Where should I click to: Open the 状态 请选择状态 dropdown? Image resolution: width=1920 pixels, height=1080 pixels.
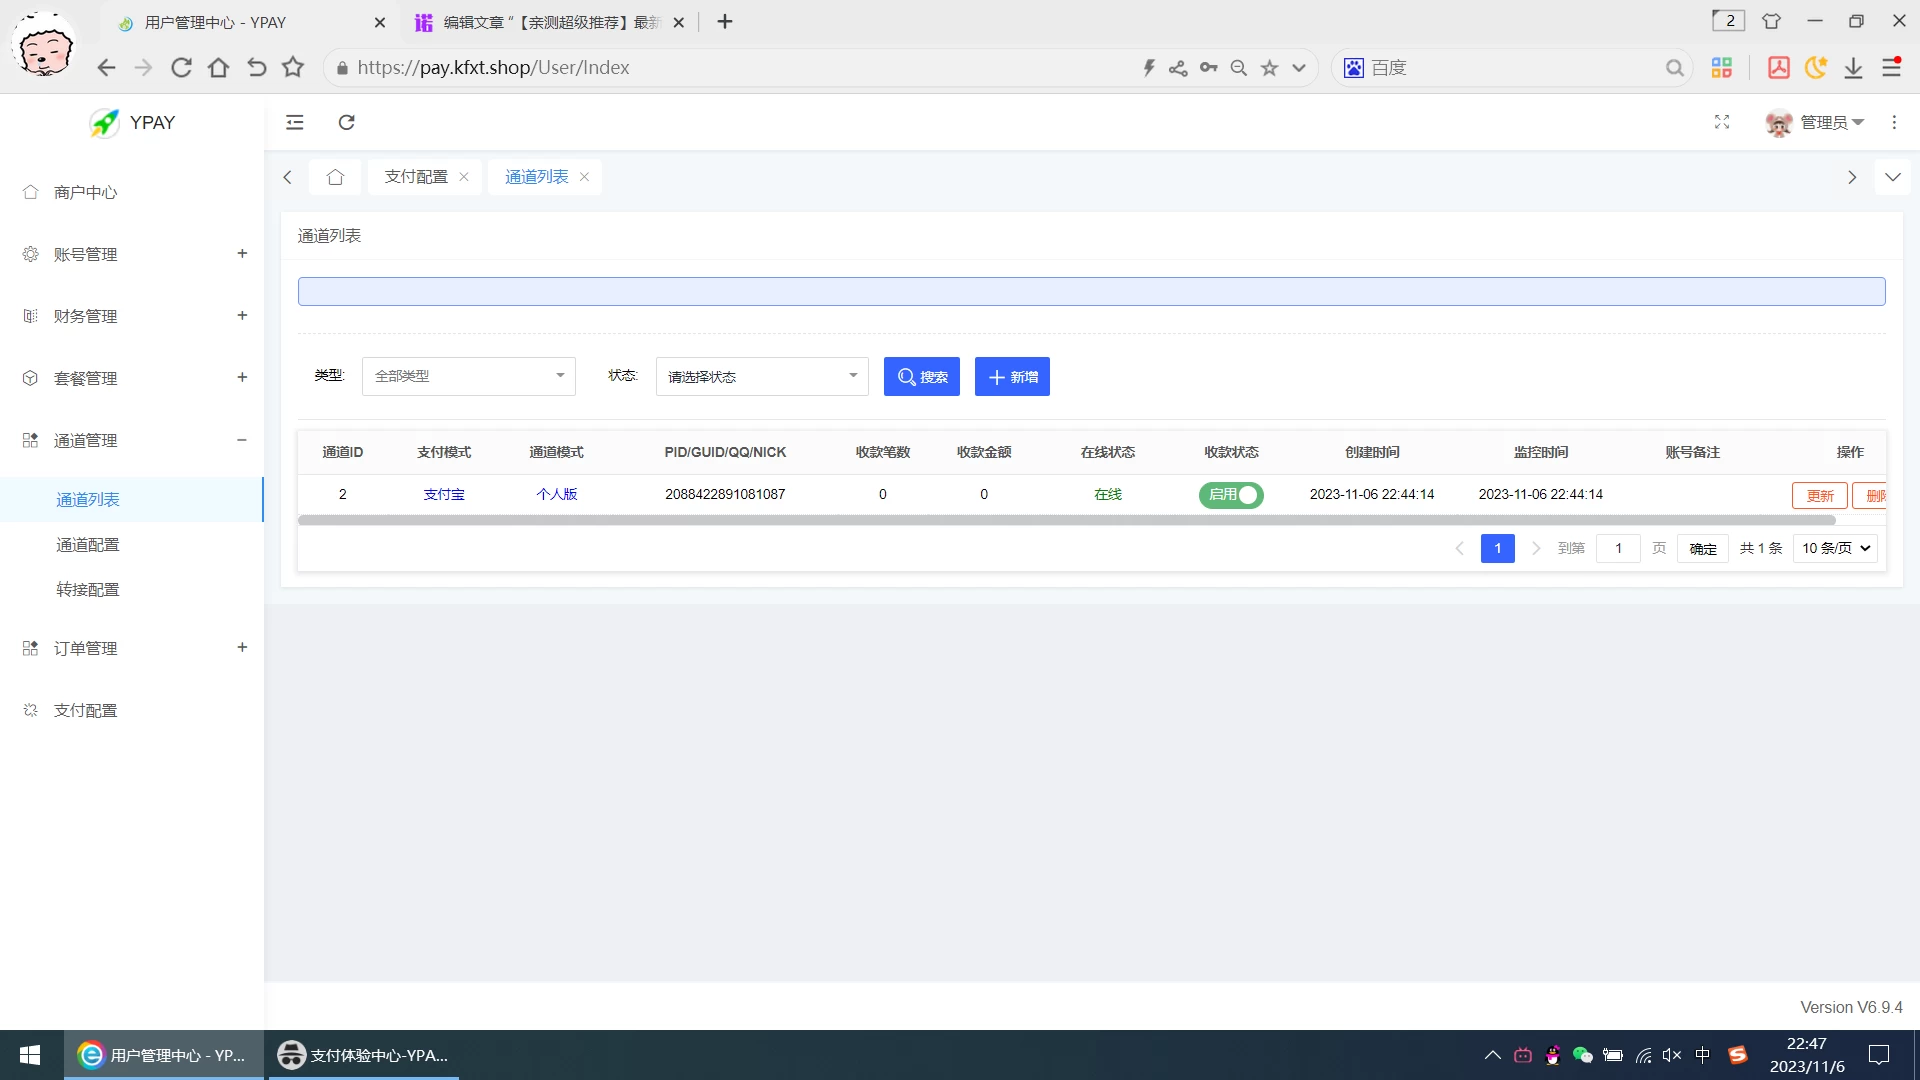coord(762,376)
